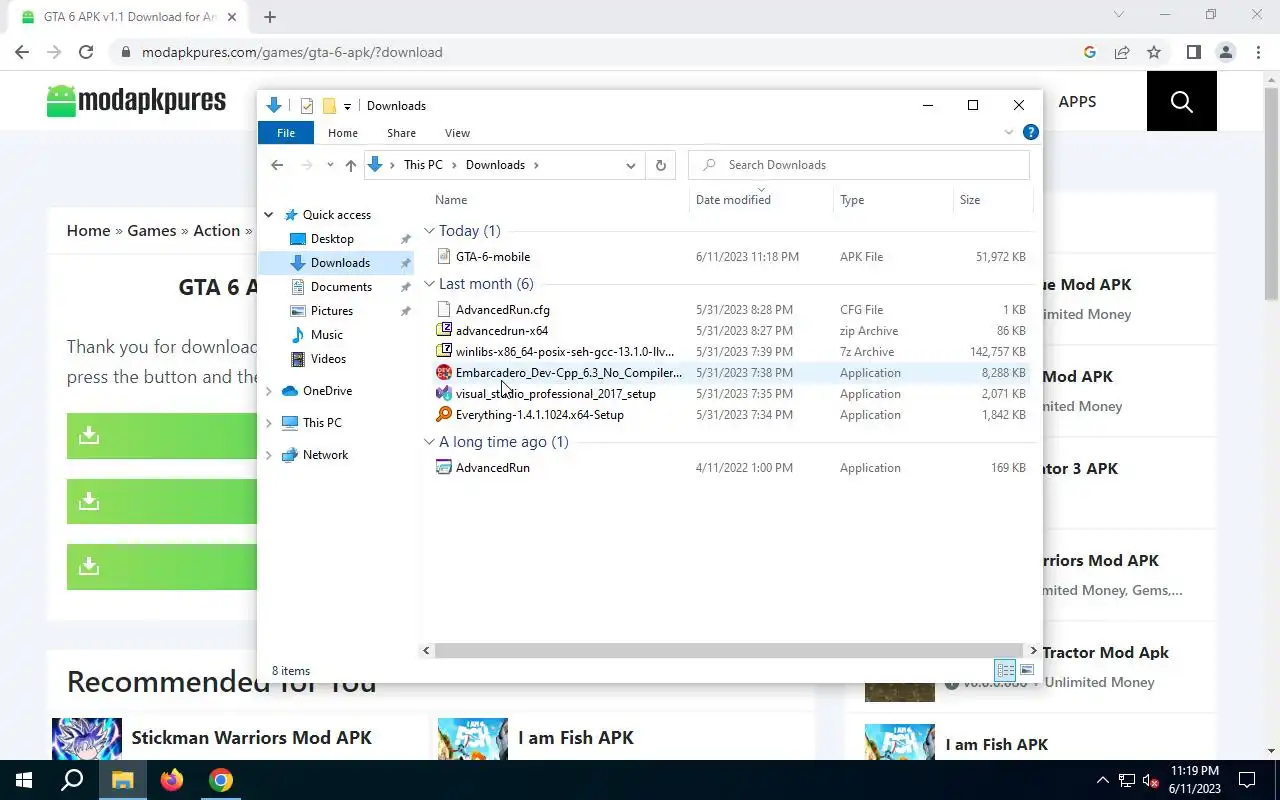Viewport: 1280px width, 800px height.
Task: Expand the This PC tree node
Action: (269, 423)
